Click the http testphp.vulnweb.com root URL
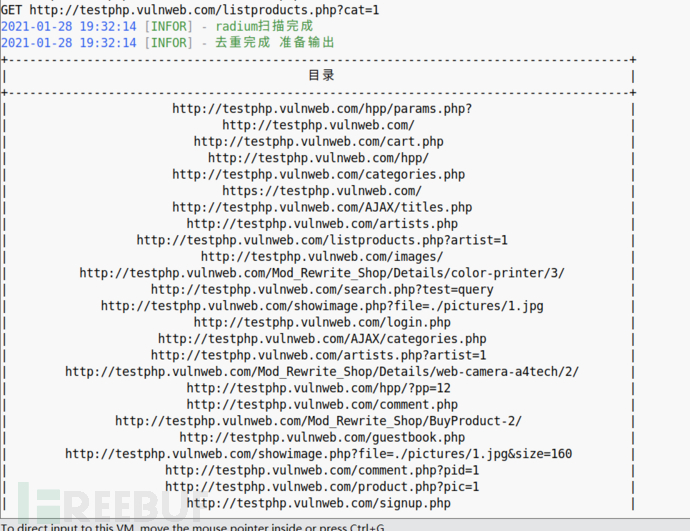 point(318,125)
